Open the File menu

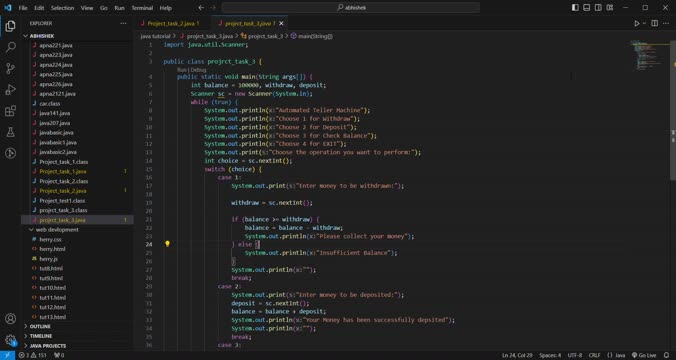pos(23,8)
